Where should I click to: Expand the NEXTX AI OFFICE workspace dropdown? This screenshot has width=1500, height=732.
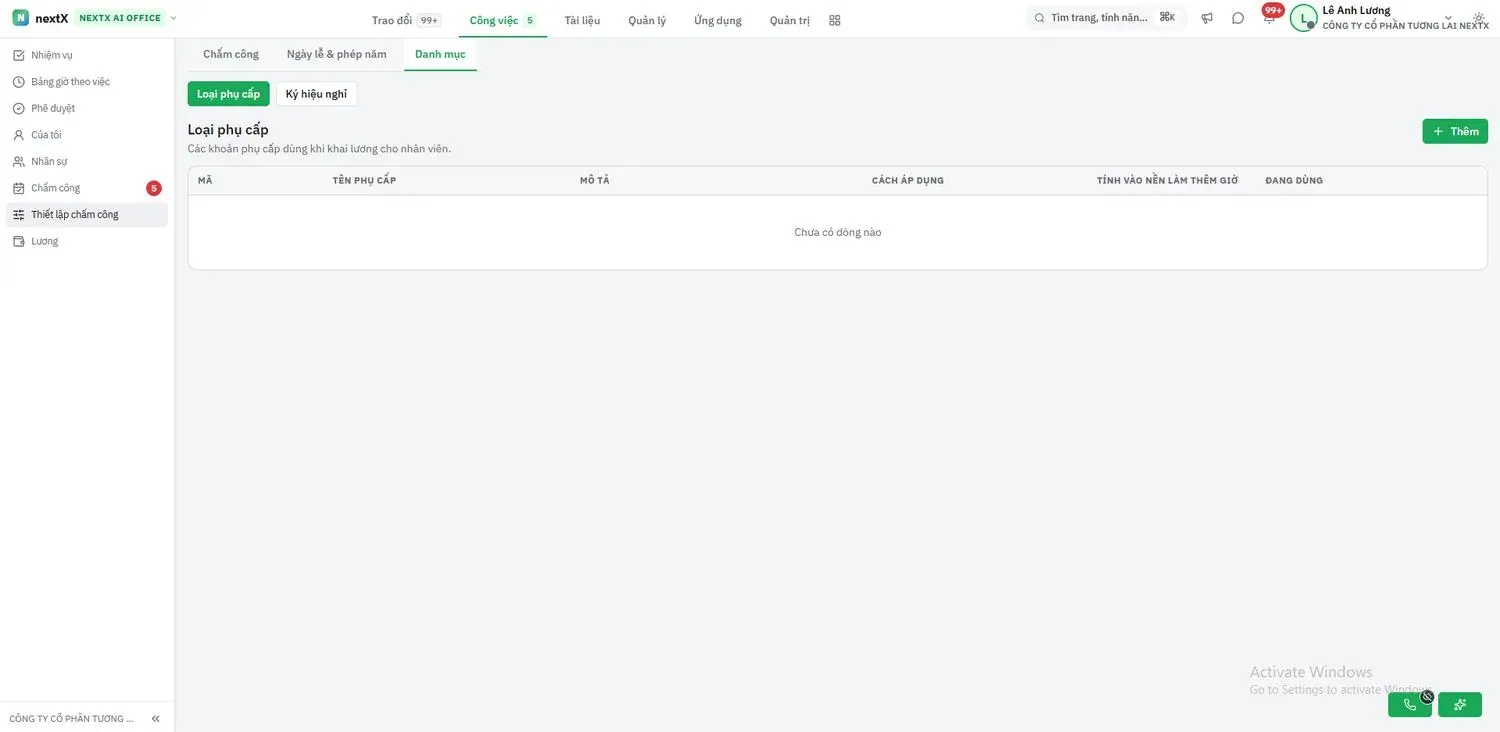click(x=173, y=18)
